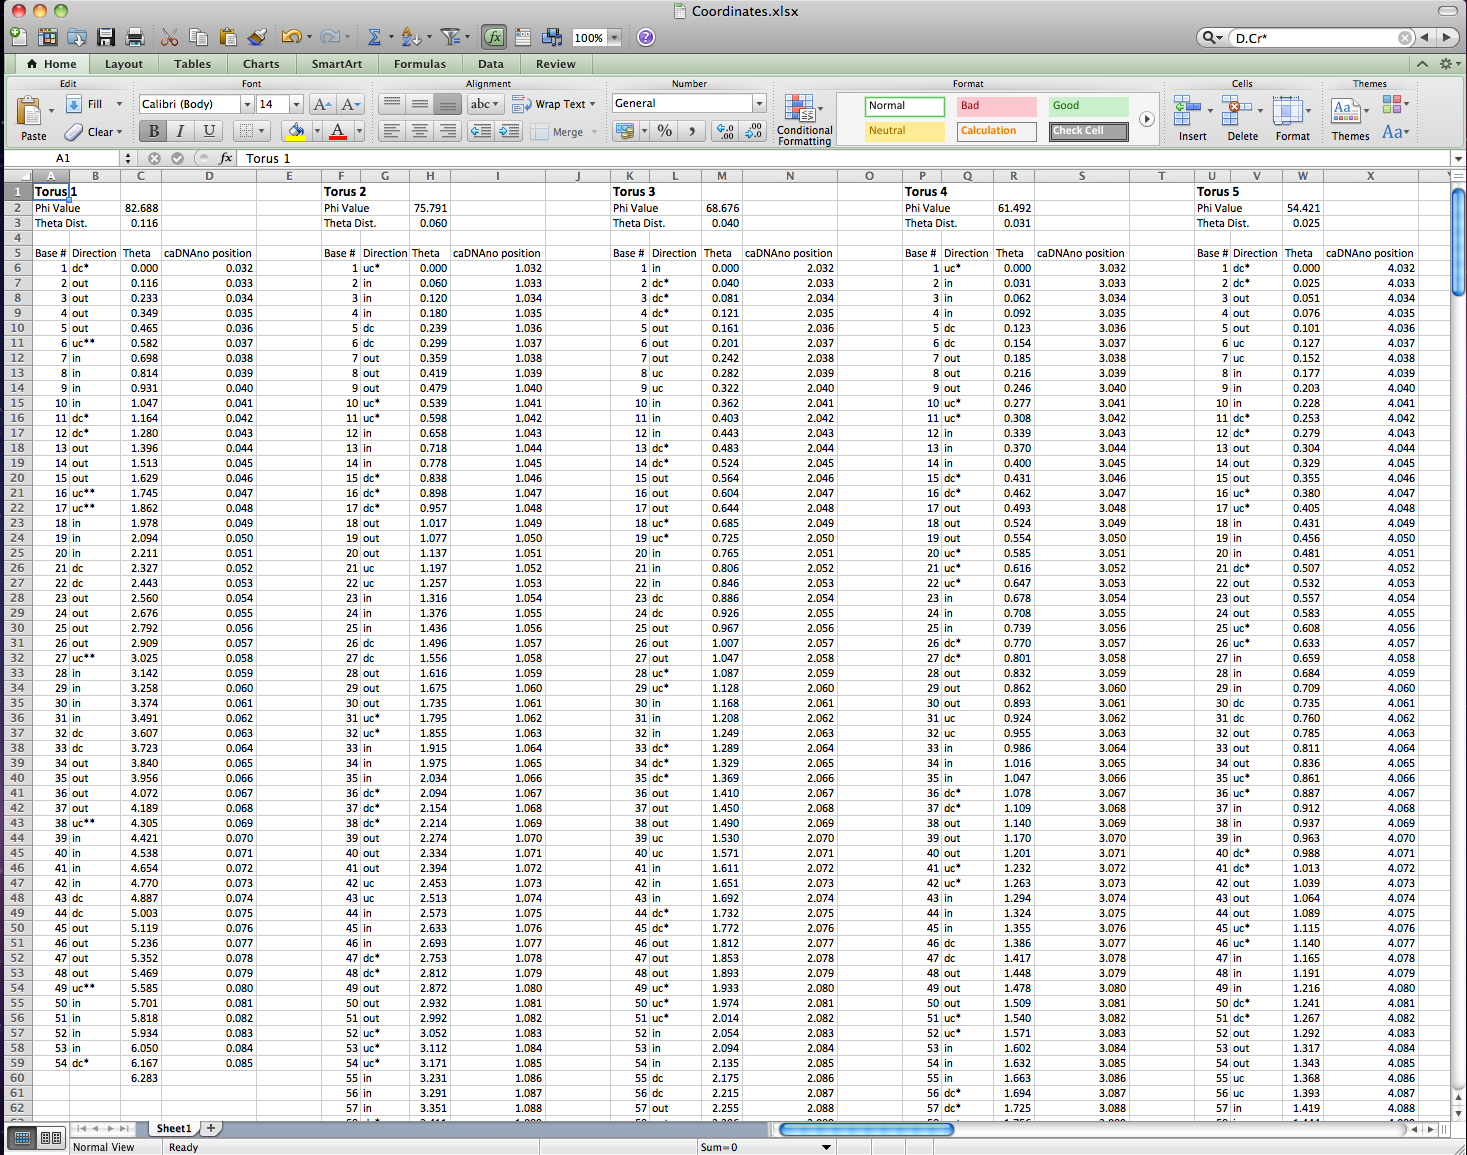Switch to the Charts ribbon tab

[x=261, y=64]
